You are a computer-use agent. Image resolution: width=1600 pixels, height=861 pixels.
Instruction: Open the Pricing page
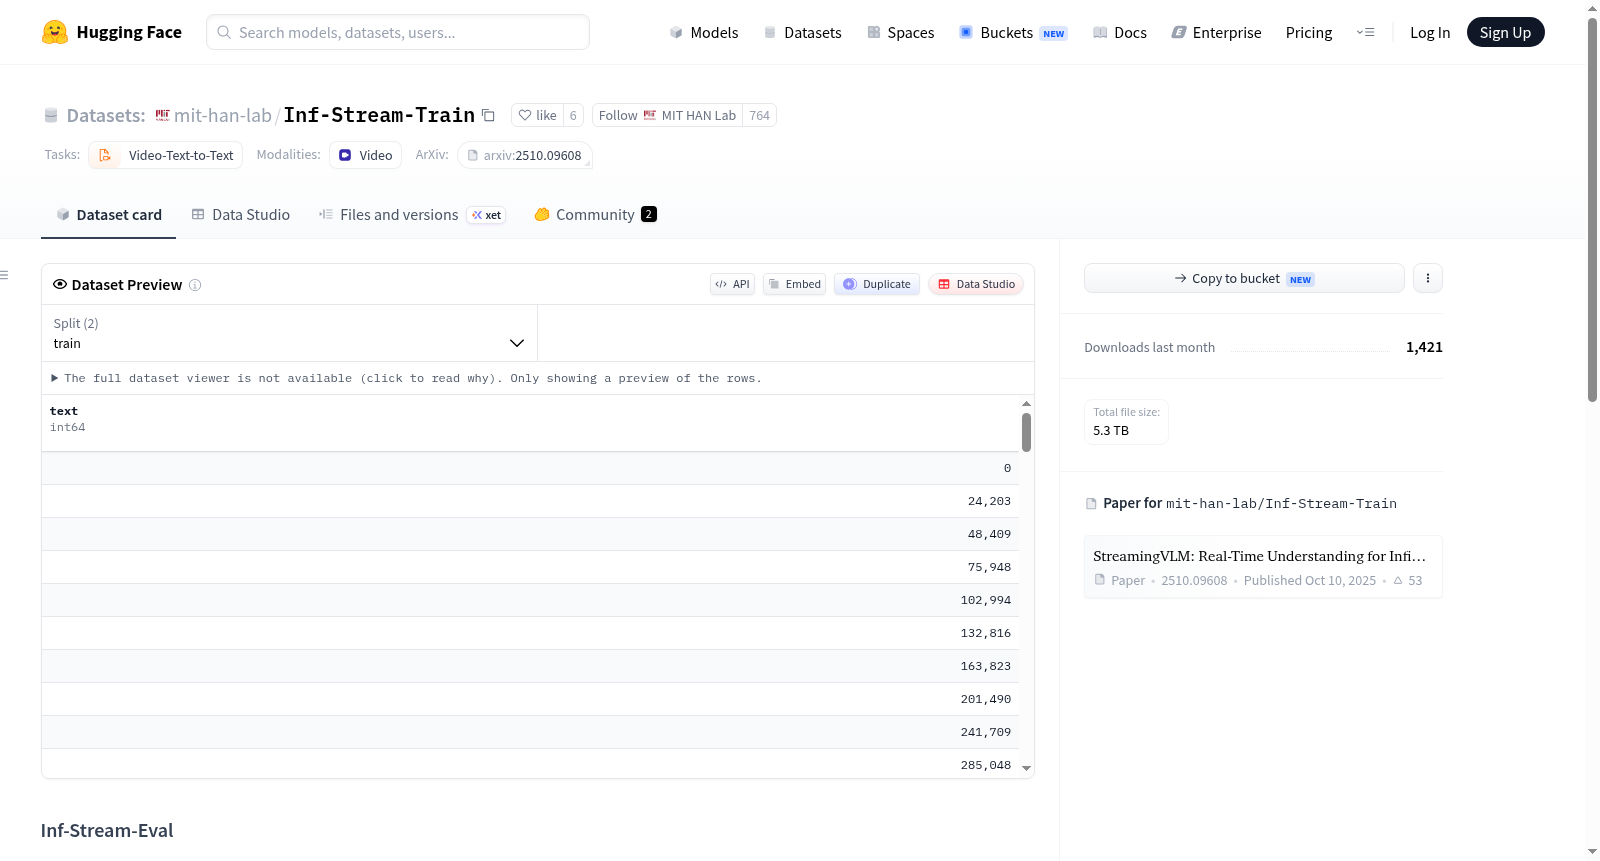coord(1309,32)
